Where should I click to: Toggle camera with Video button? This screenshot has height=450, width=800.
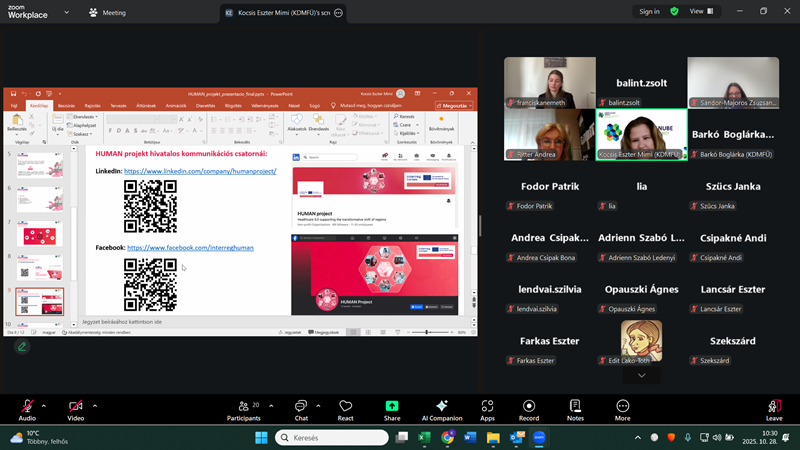pyautogui.click(x=75, y=408)
